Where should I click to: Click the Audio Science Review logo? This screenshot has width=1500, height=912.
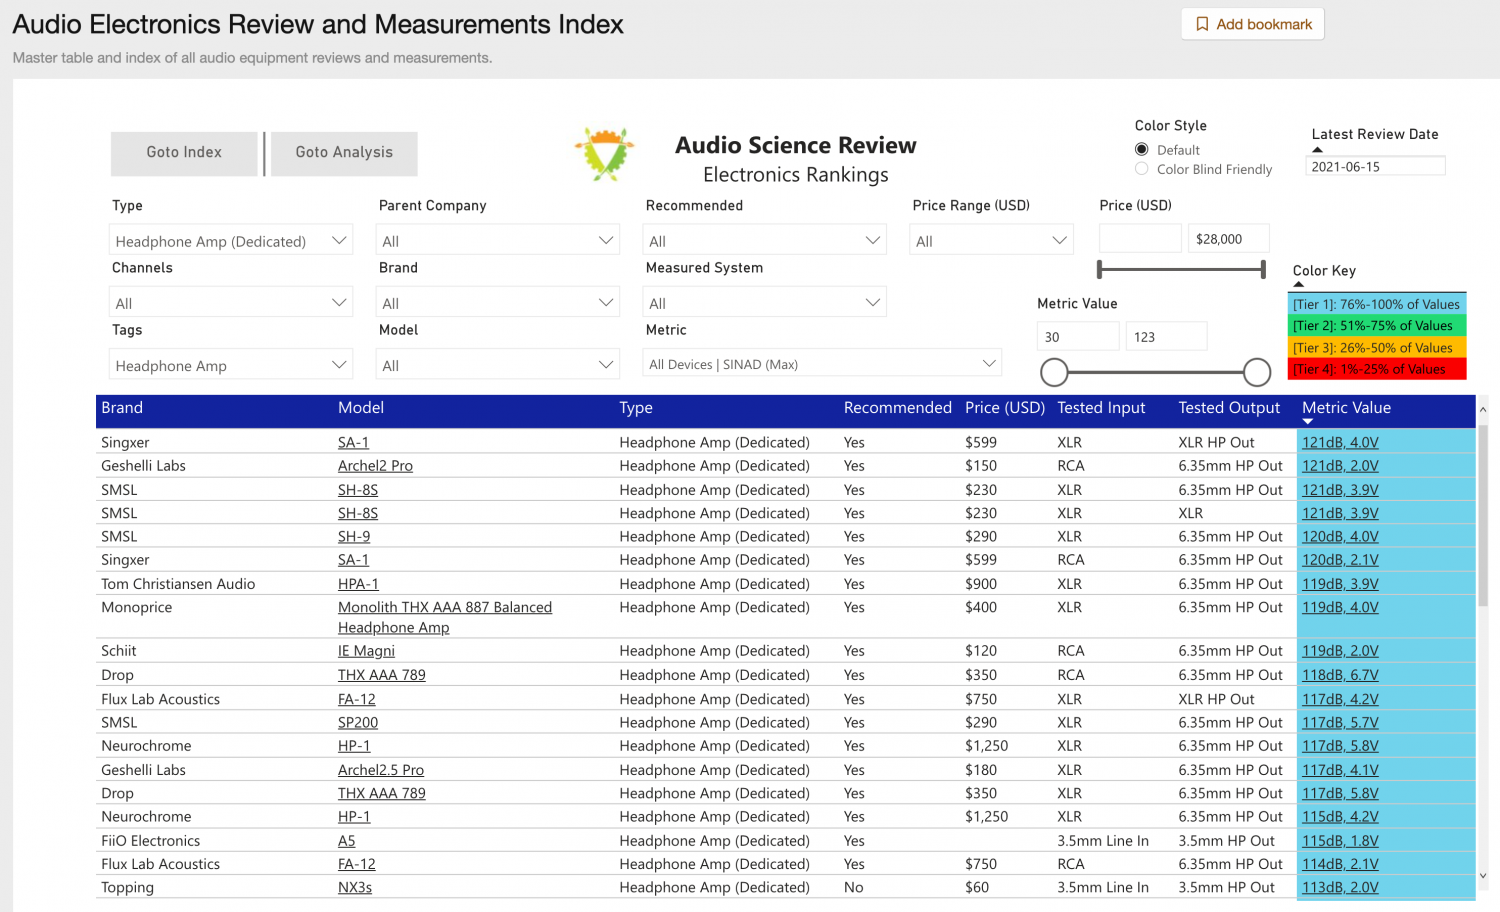605,154
